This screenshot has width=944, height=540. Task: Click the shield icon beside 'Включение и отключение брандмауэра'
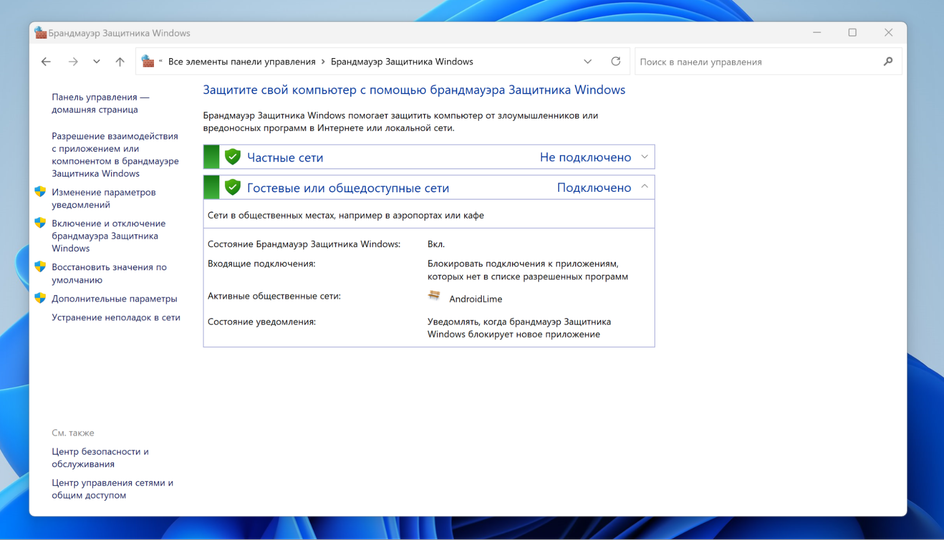coord(40,223)
